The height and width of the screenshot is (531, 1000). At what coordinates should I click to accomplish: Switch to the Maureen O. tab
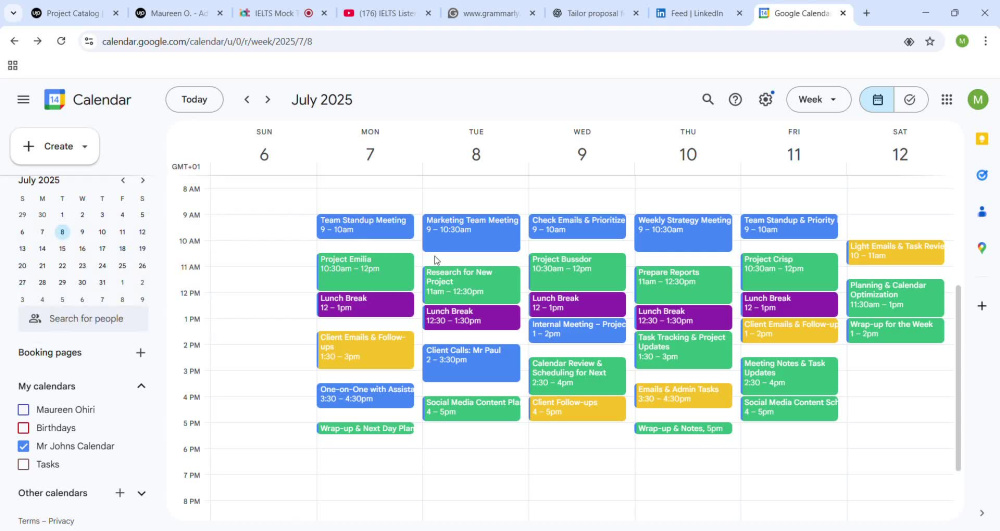pos(179,13)
